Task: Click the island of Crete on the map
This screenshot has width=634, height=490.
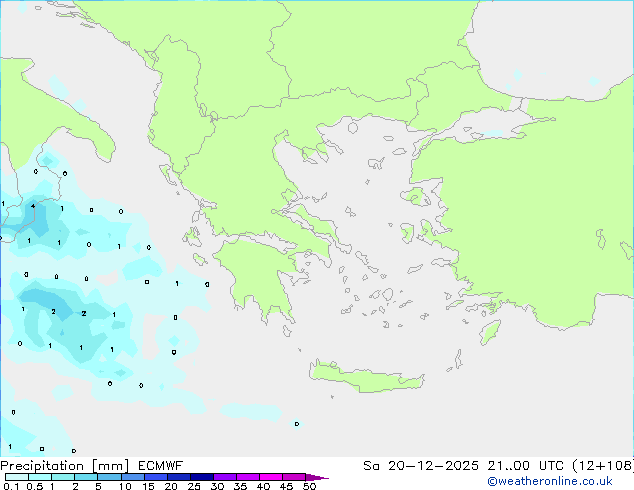Action: click(366, 377)
